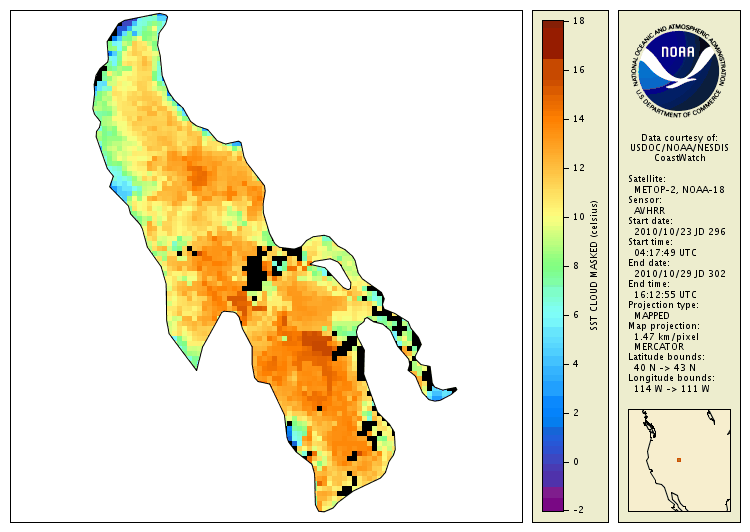Click the '40 N -> 43 N' latitude value
The height and width of the screenshot is (532, 750).
(x=665, y=367)
